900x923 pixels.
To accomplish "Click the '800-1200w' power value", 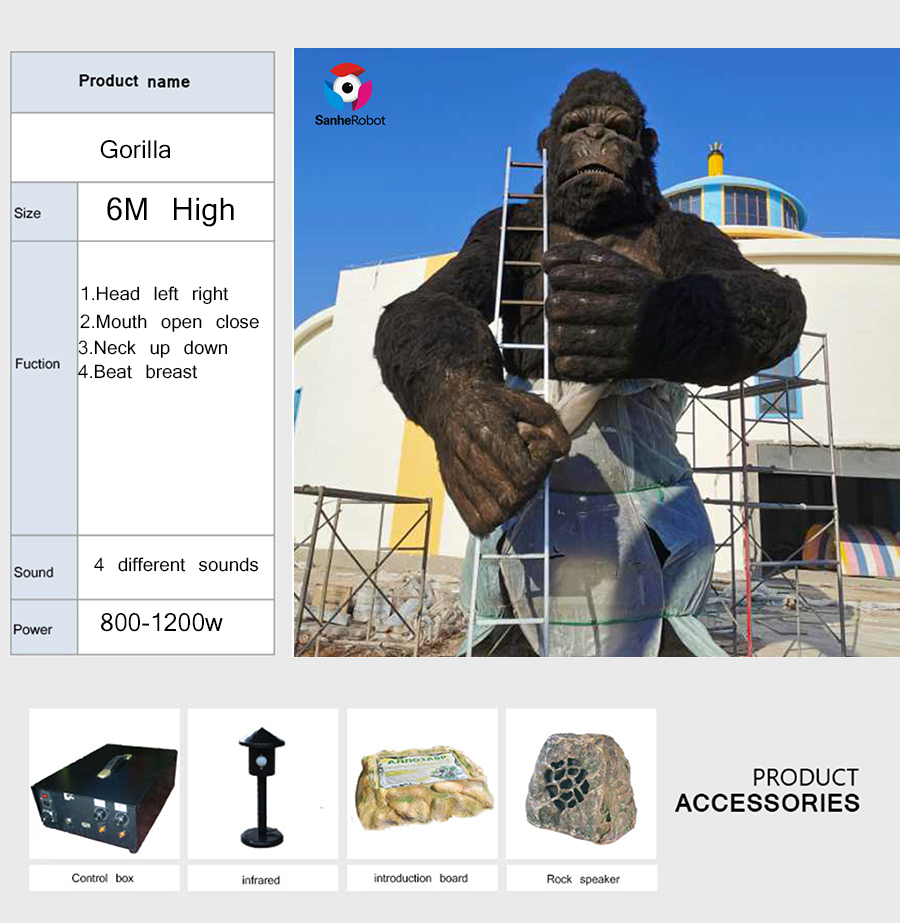I will tap(161, 623).
